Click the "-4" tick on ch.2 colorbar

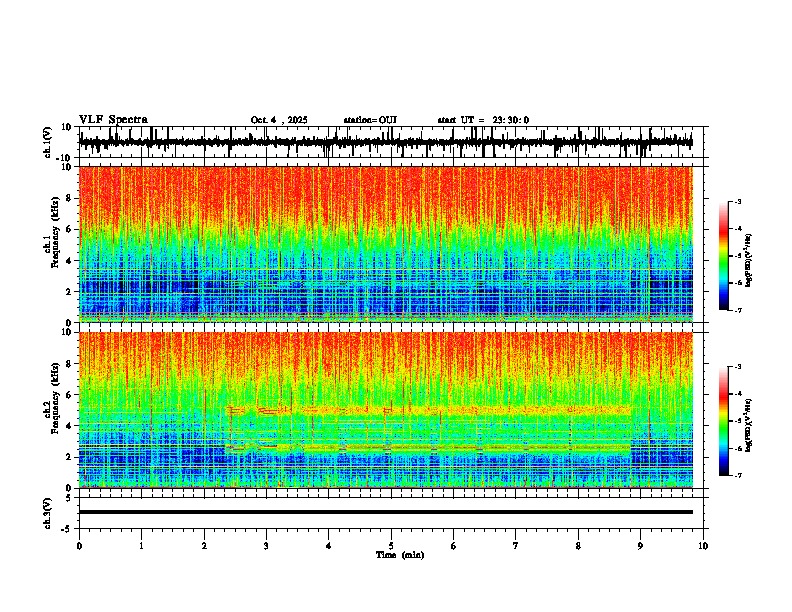737,393
